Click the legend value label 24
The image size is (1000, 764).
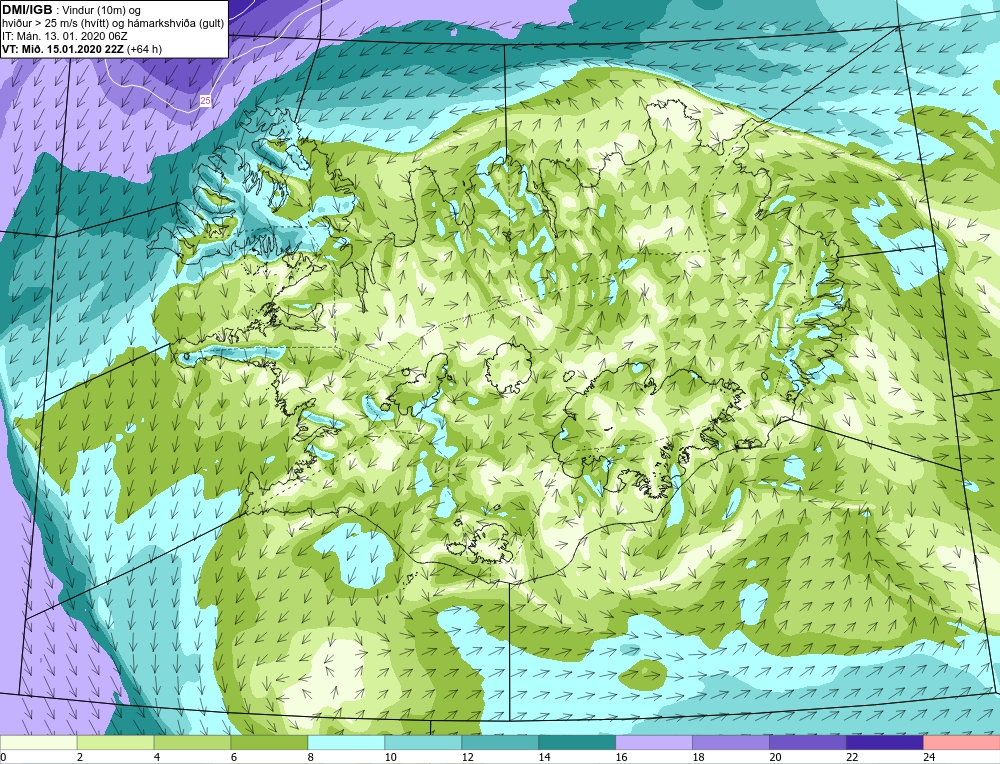(x=929, y=757)
